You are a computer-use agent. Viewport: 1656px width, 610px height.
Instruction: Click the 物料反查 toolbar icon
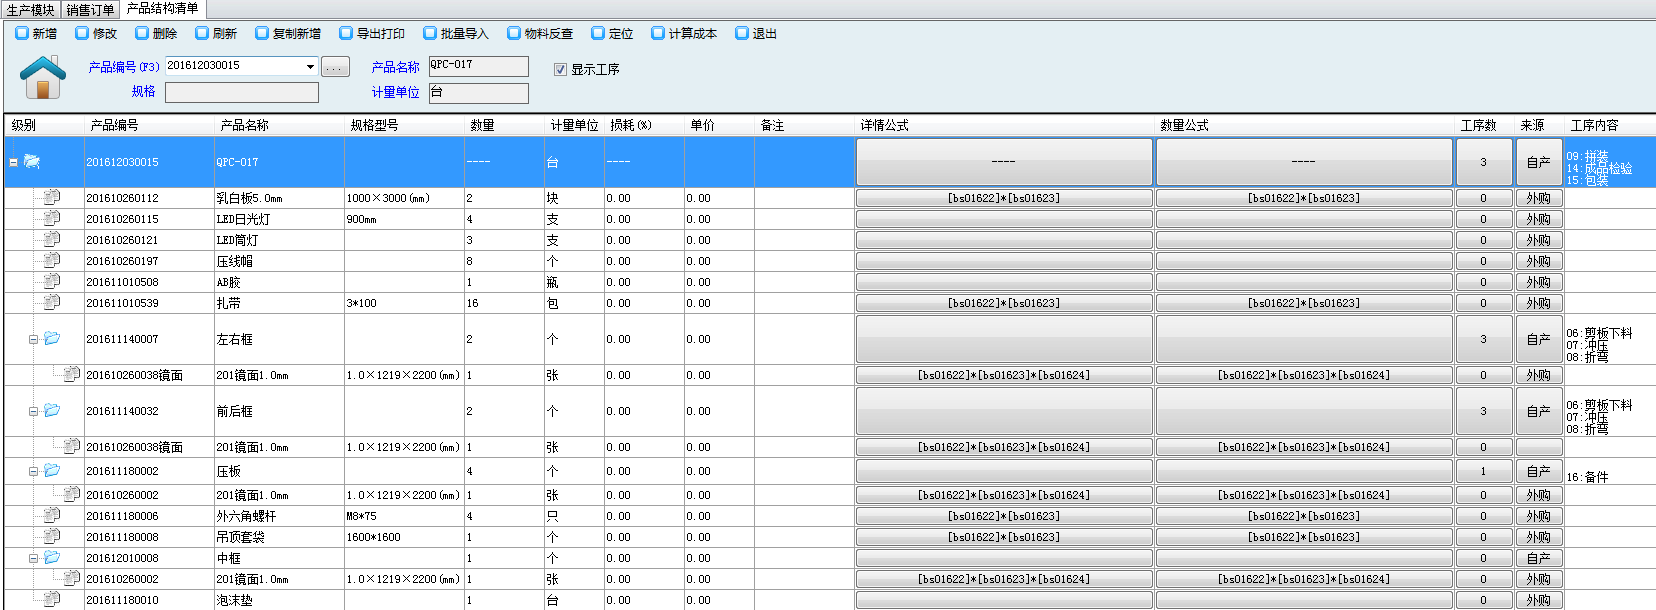514,33
